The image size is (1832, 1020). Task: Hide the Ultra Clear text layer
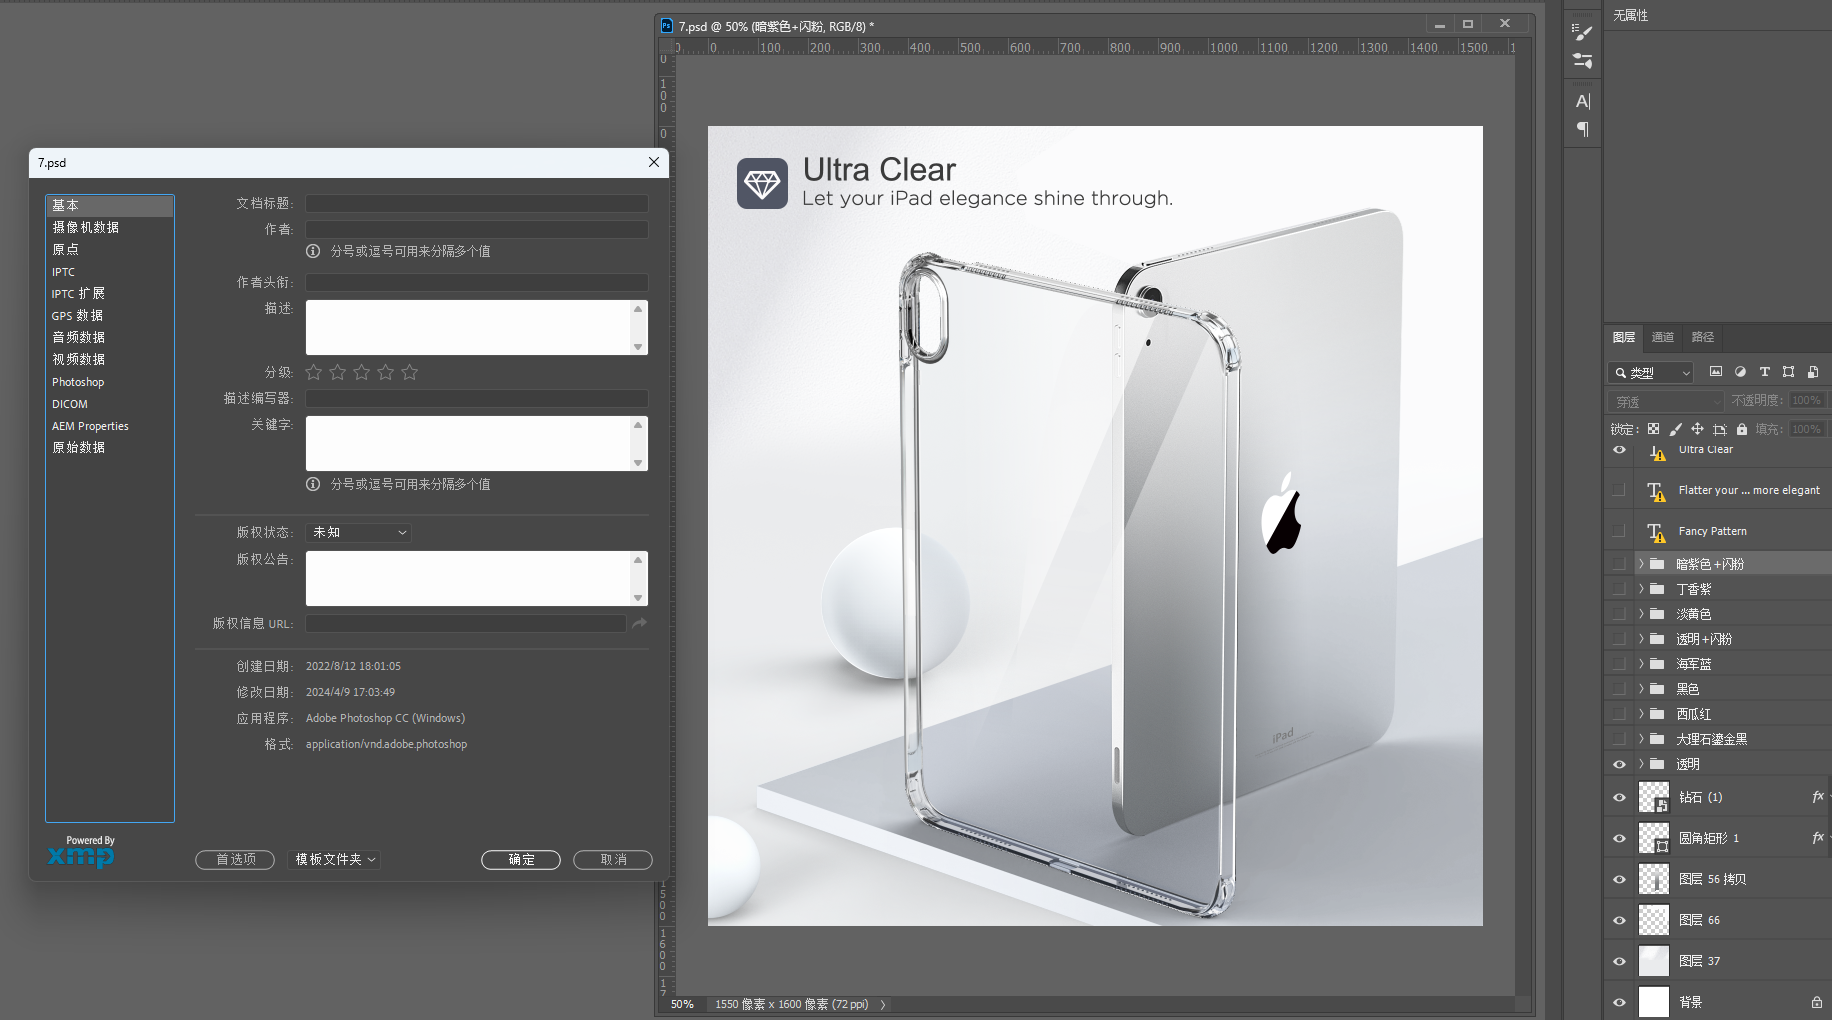tap(1619, 450)
